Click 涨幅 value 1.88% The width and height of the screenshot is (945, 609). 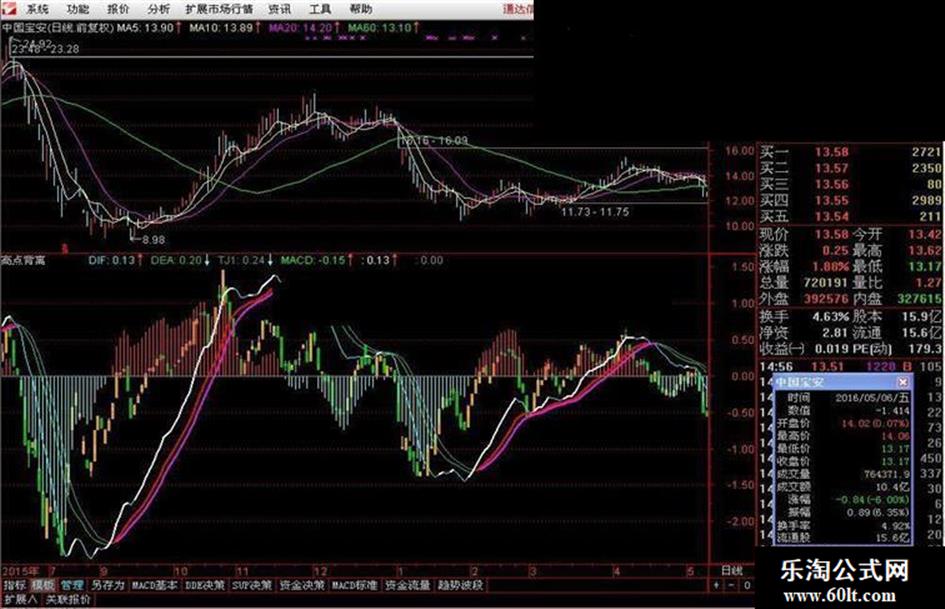tap(830, 266)
